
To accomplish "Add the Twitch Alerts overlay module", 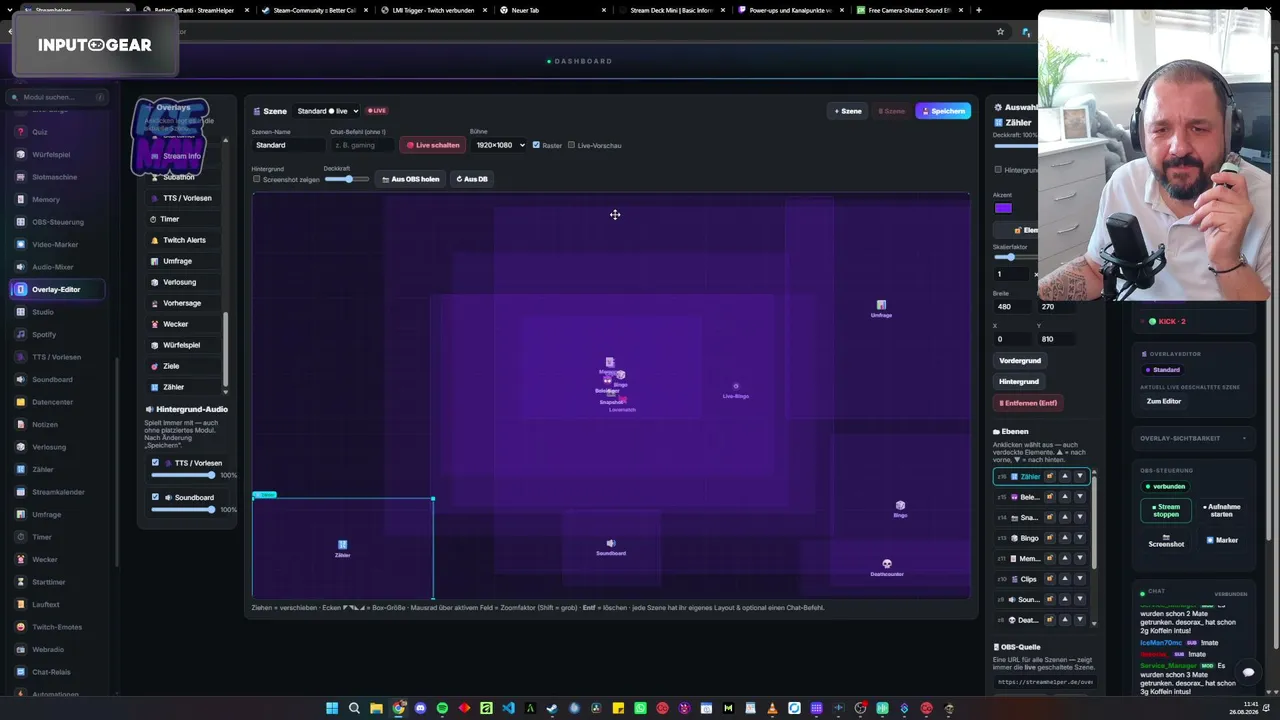I will 184,240.
